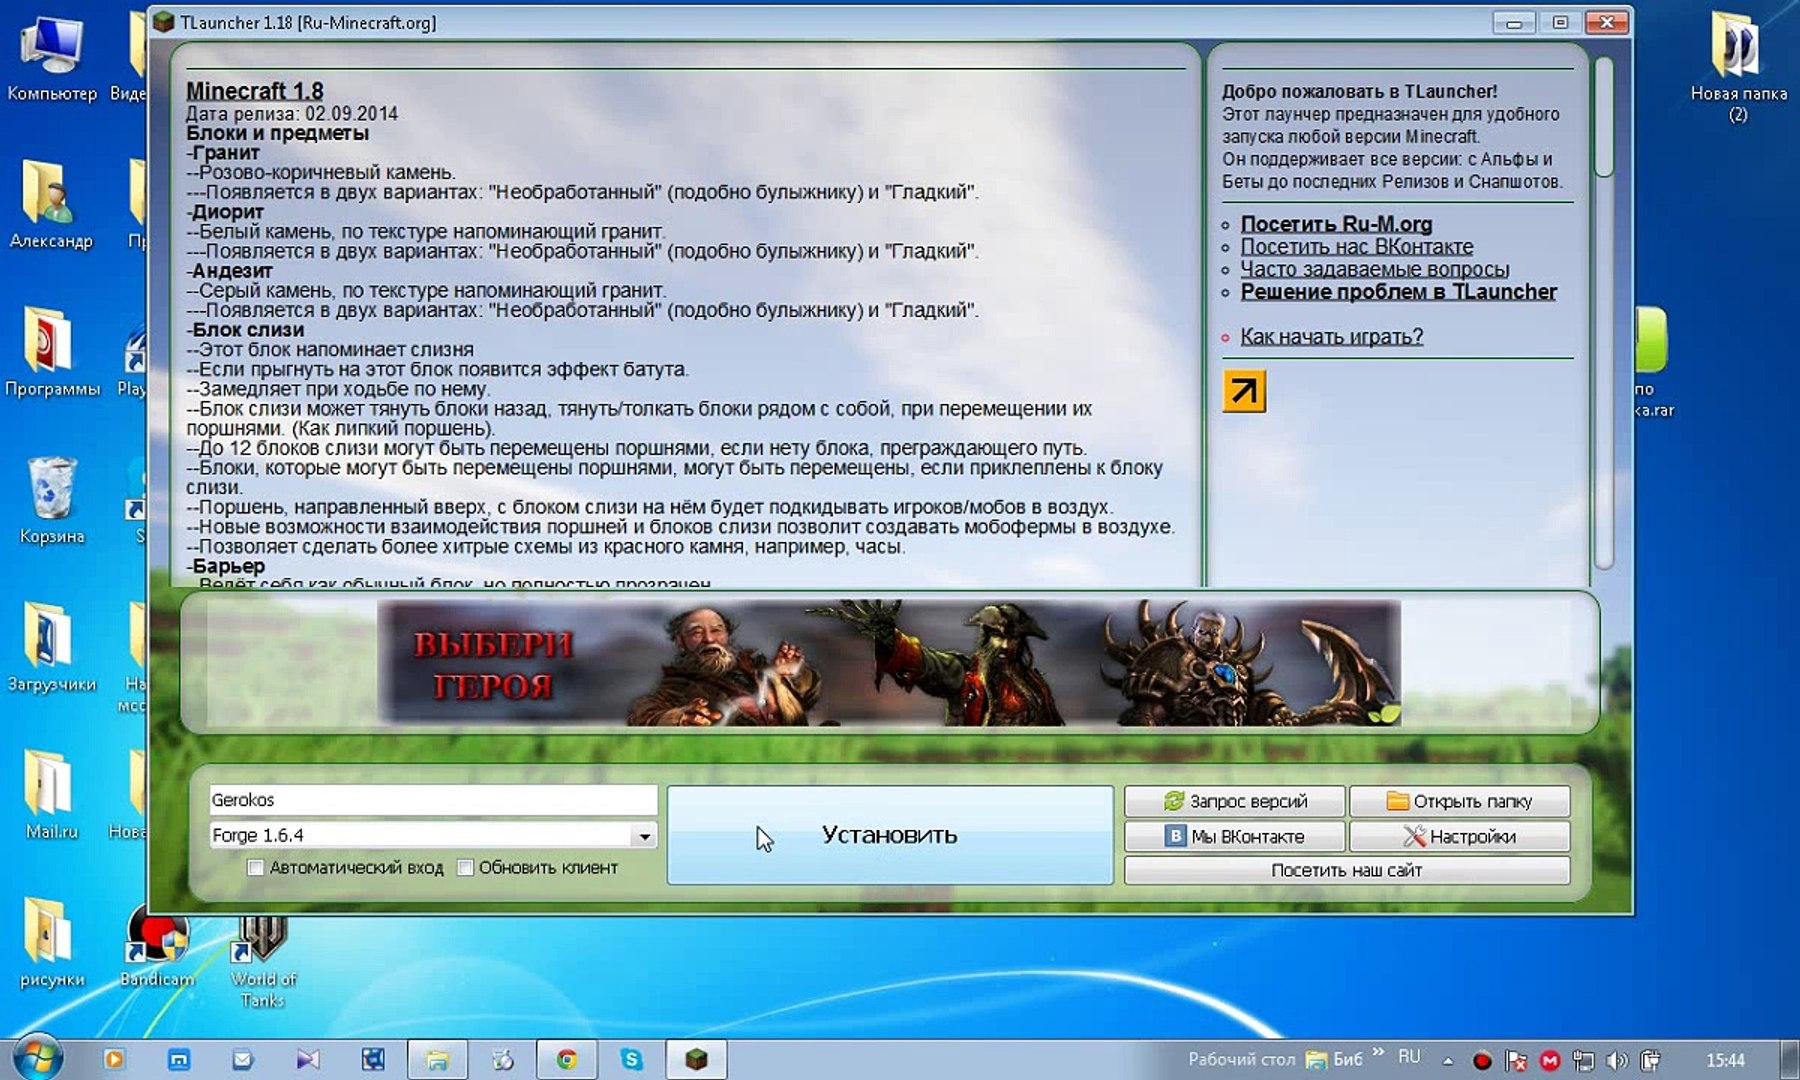Expand the Forge 1.6.4 version dropdown
This screenshot has height=1080, width=1800.
pos(645,835)
